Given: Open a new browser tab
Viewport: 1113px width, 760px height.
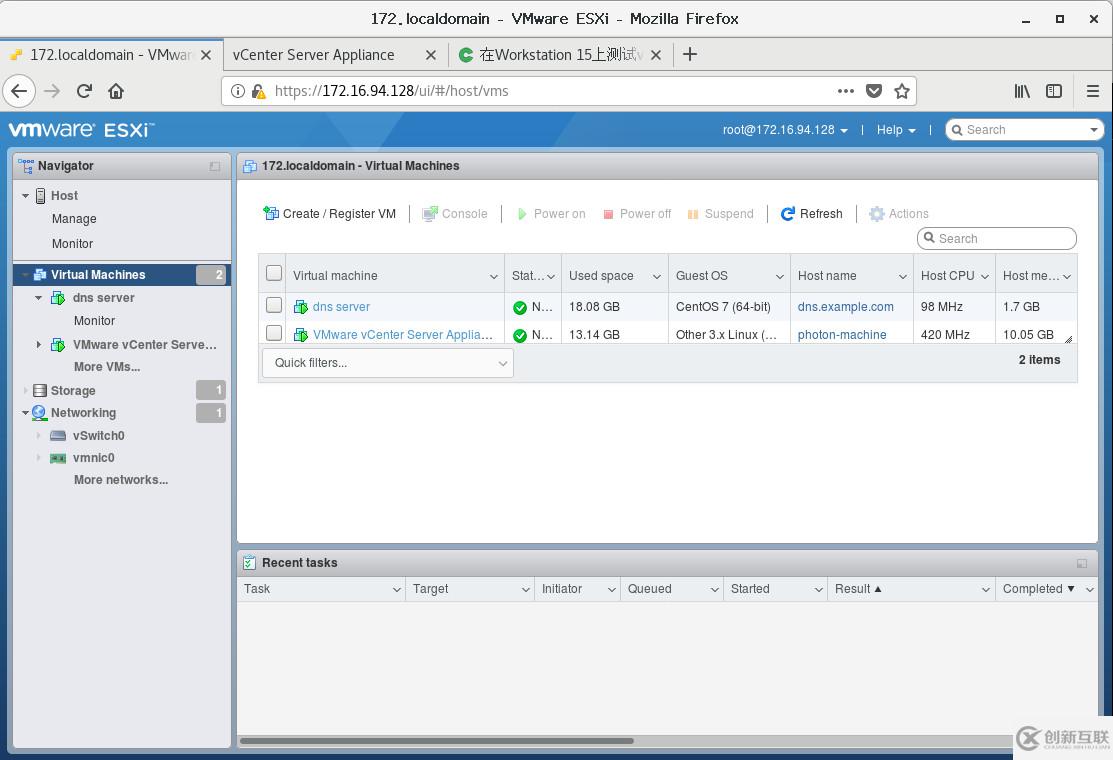Looking at the screenshot, I should 689,54.
